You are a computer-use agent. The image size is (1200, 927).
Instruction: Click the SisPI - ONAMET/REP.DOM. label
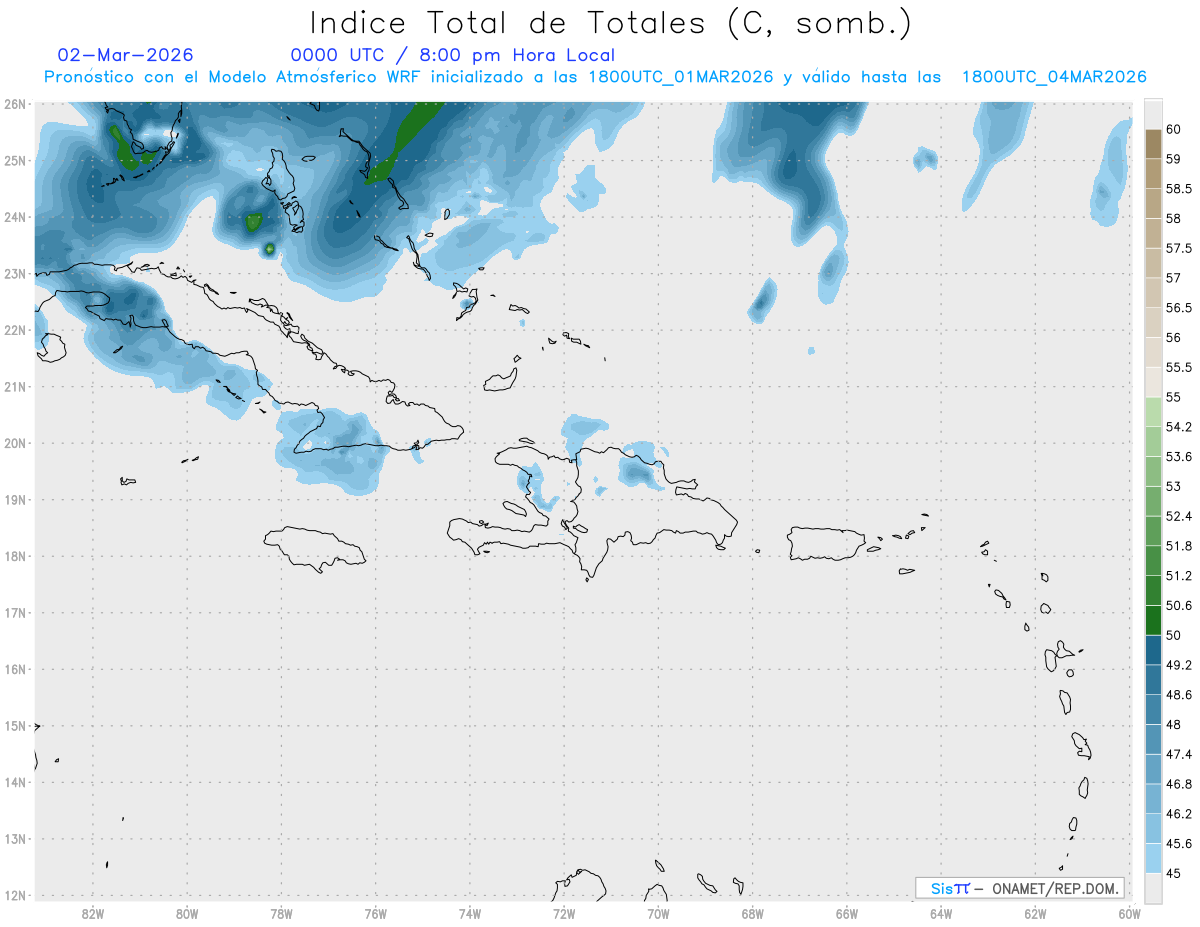pos(1019,888)
